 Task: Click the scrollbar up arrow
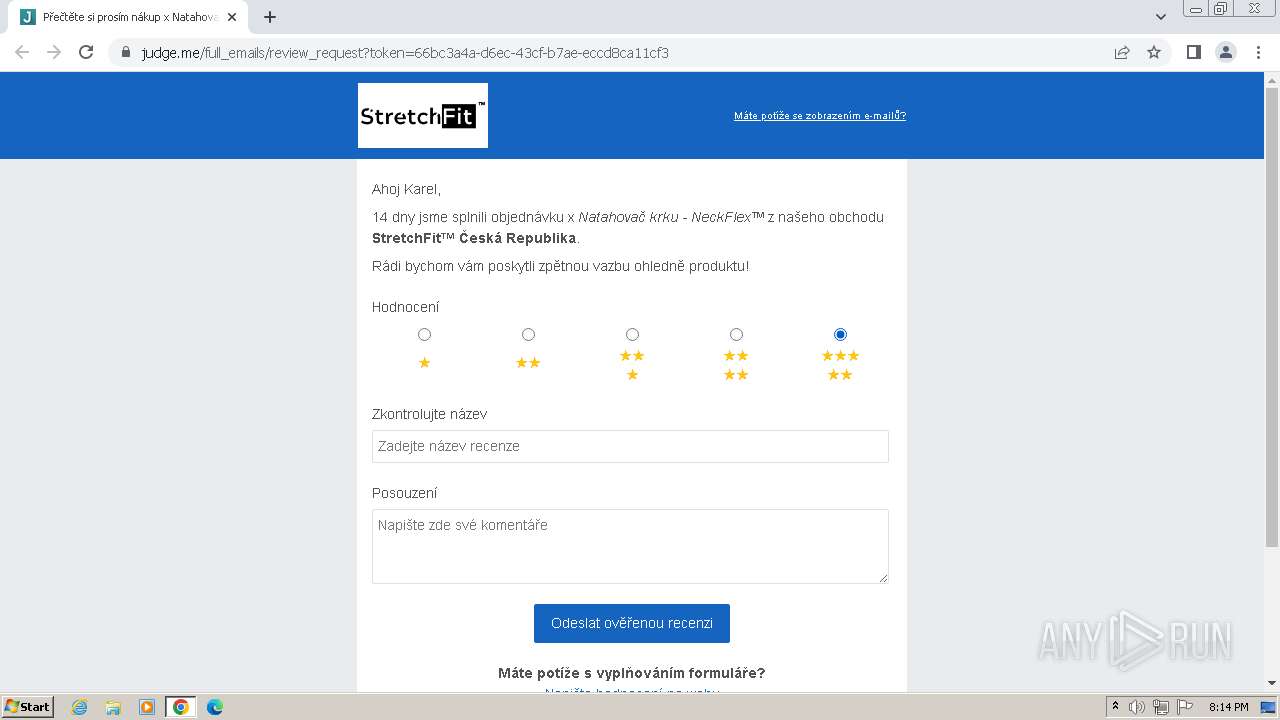[1272, 79]
